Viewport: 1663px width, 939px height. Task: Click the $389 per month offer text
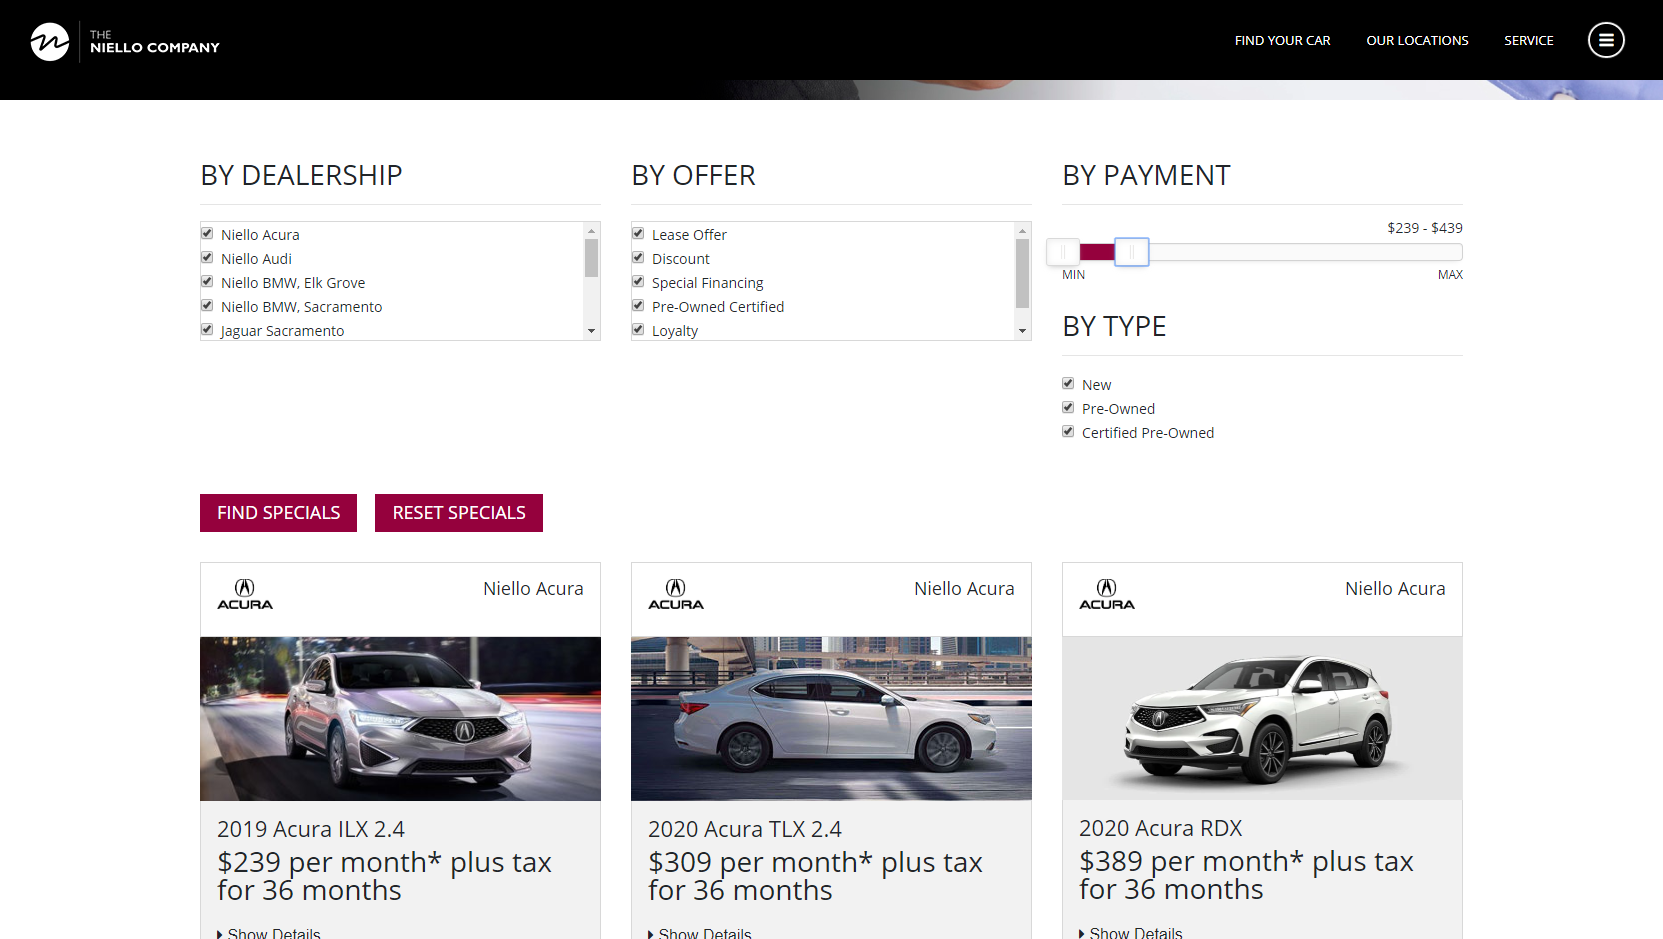point(1246,875)
